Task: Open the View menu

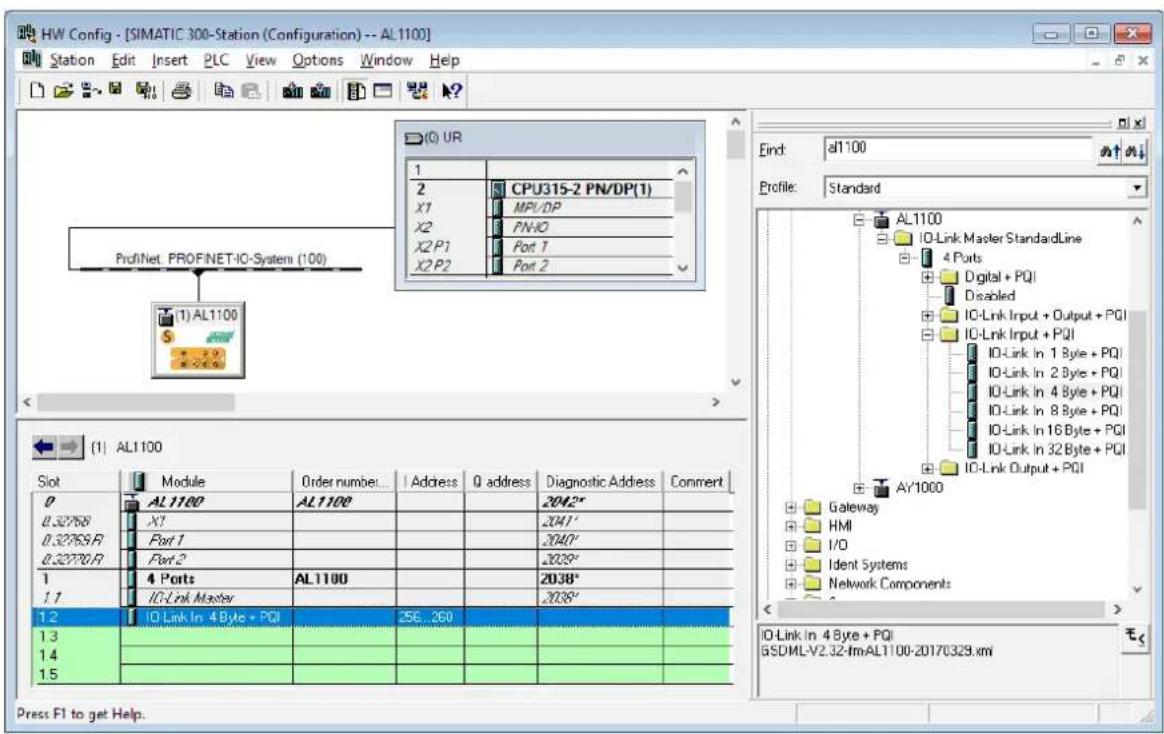Action: tap(261, 60)
